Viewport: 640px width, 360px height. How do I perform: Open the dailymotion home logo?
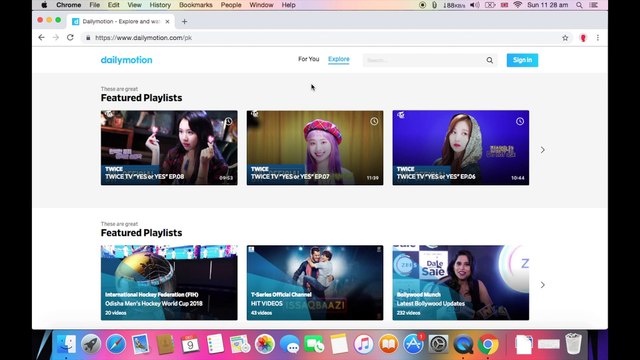127,60
